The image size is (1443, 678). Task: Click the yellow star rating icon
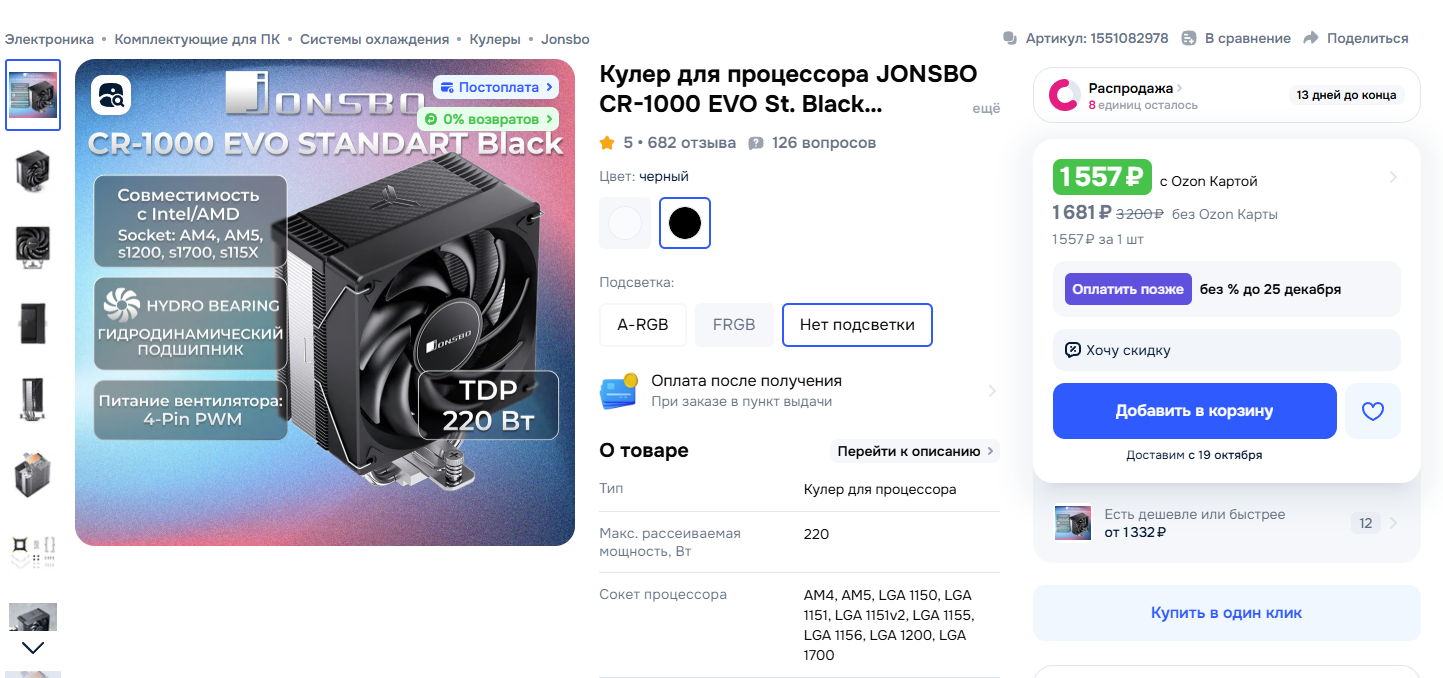[607, 143]
